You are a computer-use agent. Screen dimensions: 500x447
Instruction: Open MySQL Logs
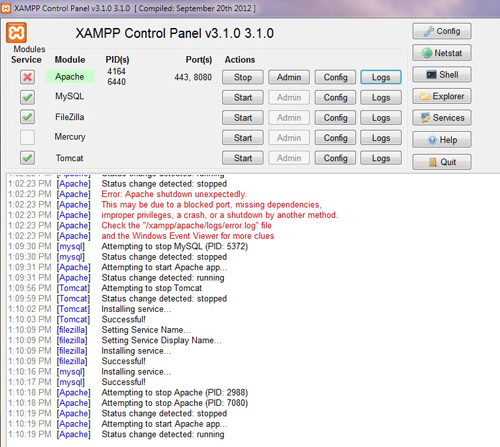coord(381,98)
